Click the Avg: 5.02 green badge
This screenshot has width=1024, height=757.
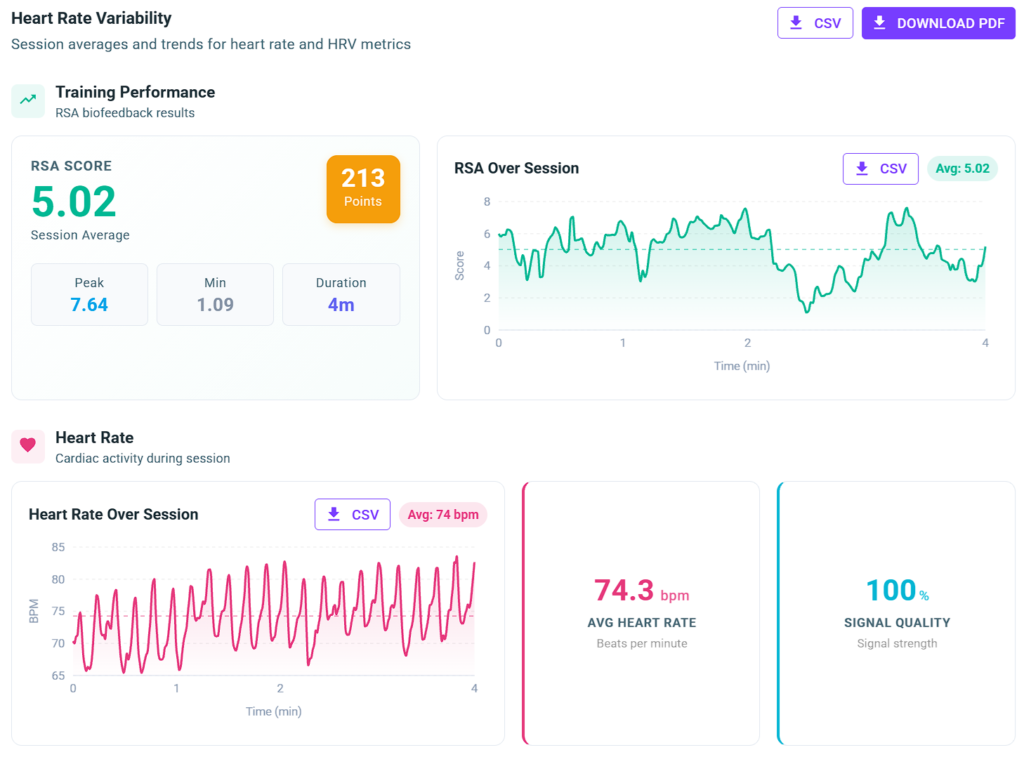(962, 169)
